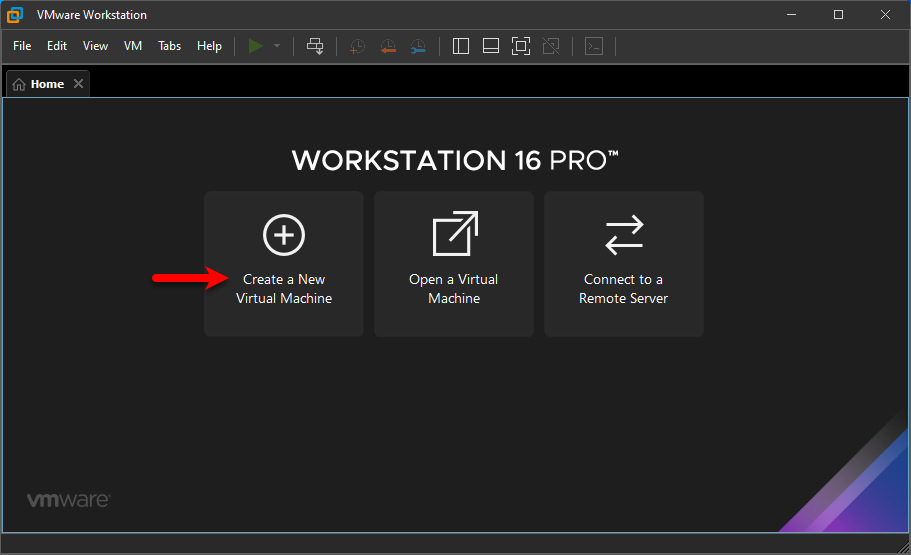This screenshot has height=555, width=911.
Task: Open the View menu
Action: click(x=95, y=46)
